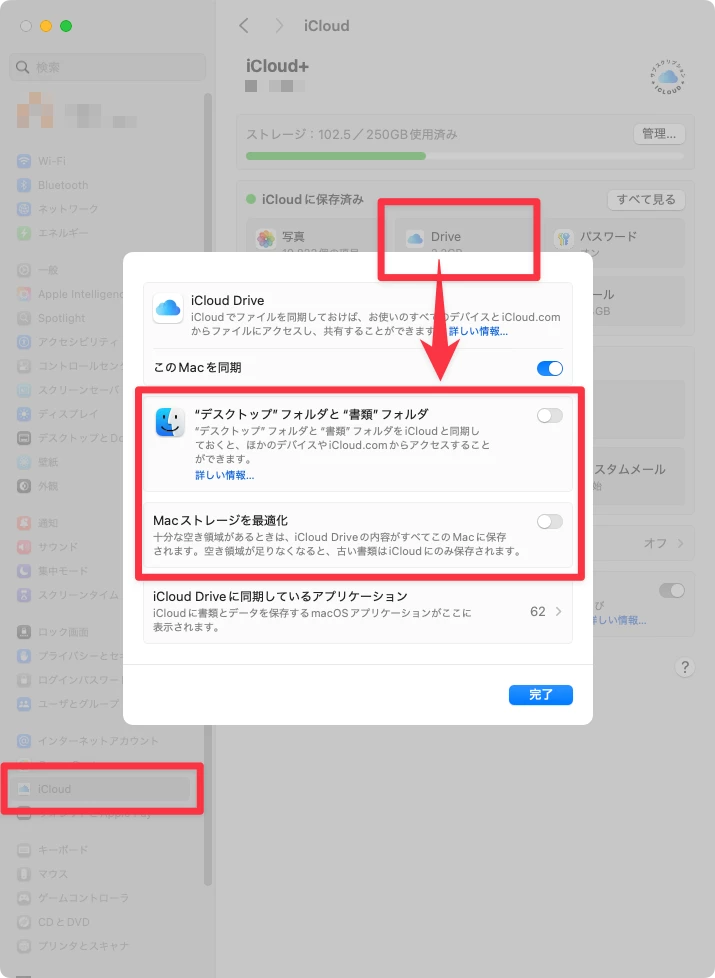Open ロック画面 settings in sidebar
The width and height of the screenshot is (715, 978).
52,632
